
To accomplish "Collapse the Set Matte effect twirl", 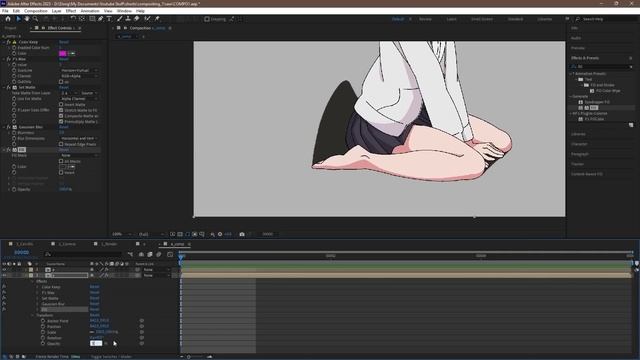I will pyautogui.click(x=4, y=87).
